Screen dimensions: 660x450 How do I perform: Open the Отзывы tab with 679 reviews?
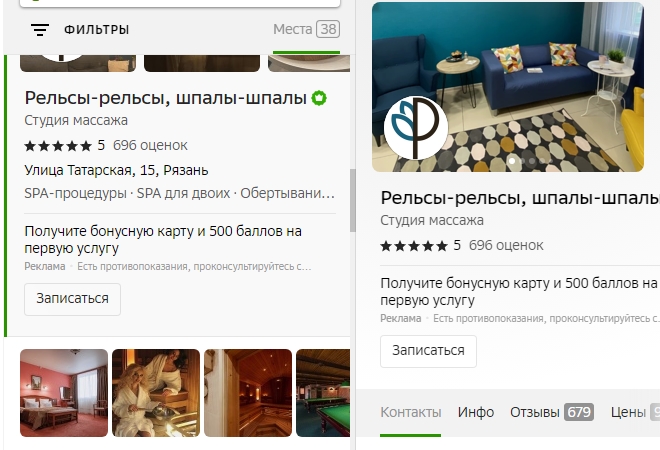[x=552, y=412]
